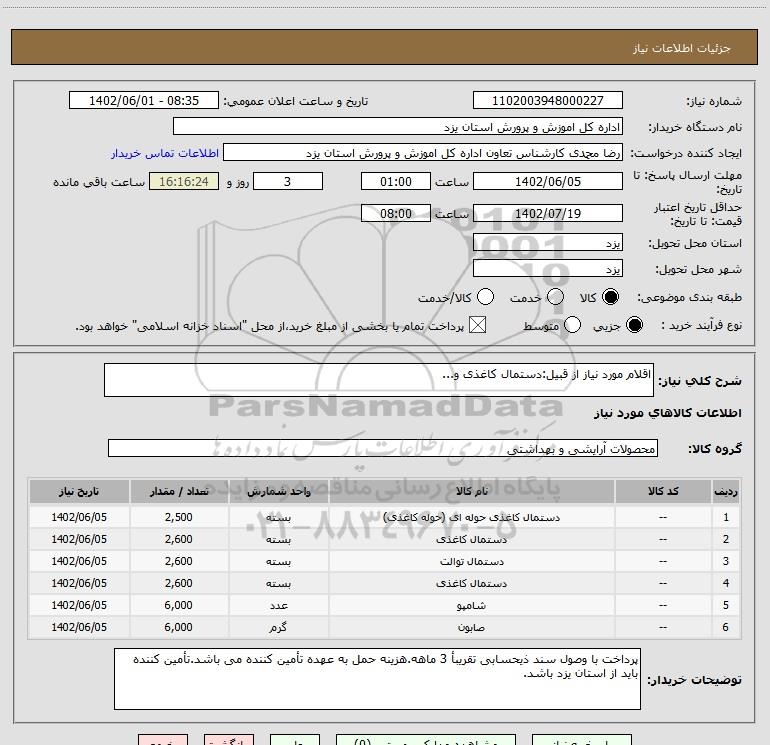The image size is (770, 745).
Task: Click need date 1402/06/05 in row 1
Action: click(x=79, y=517)
